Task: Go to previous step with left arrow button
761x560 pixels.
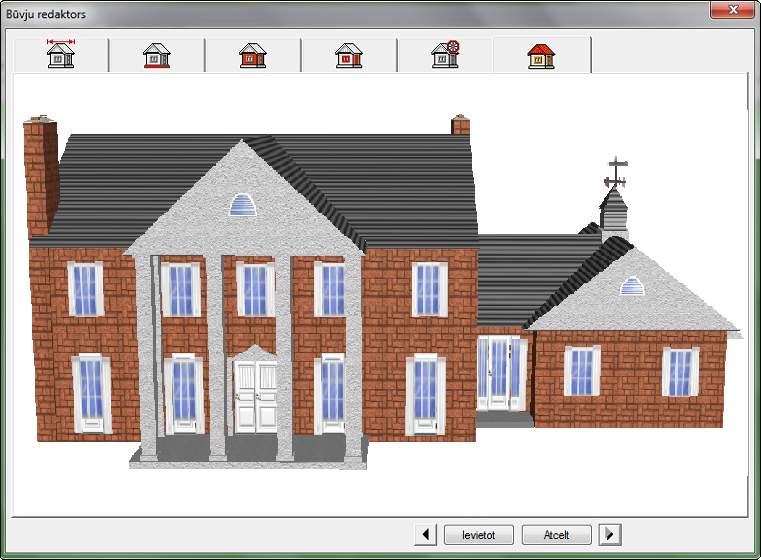Action: click(x=426, y=534)
